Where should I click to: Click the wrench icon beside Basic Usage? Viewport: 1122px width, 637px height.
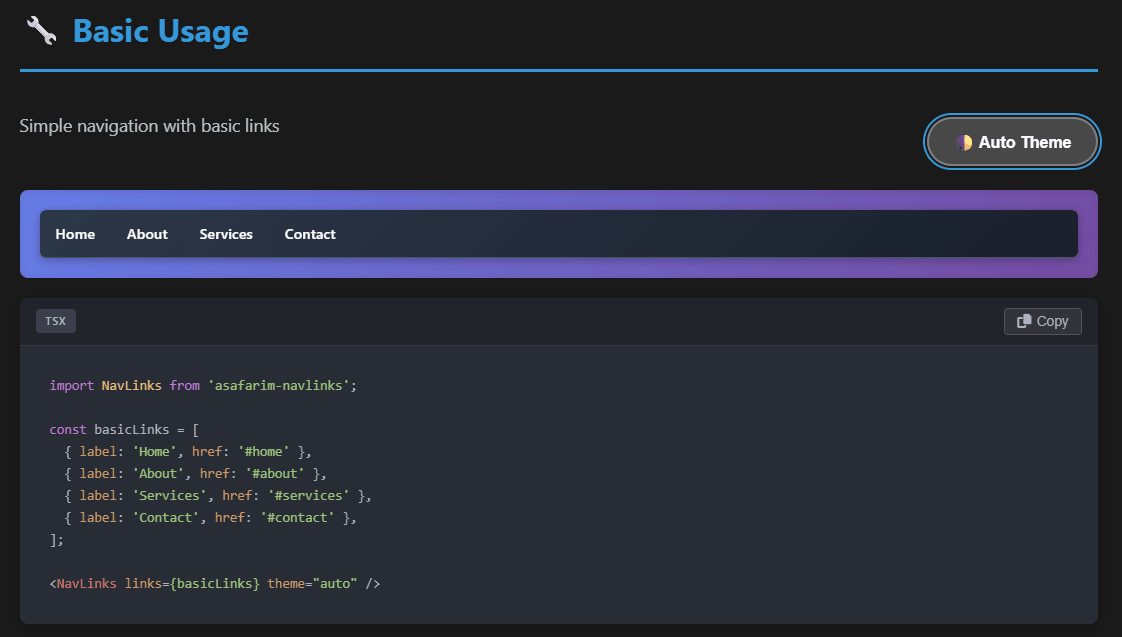click(x=40, y=30)
